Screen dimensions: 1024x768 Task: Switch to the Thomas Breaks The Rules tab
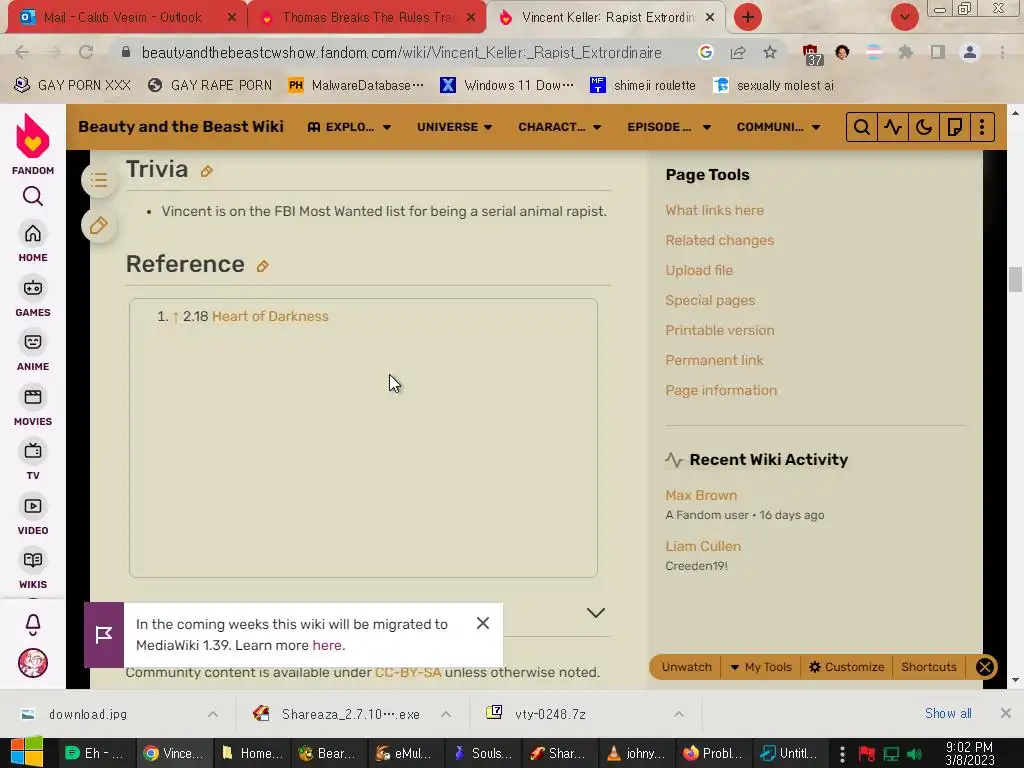[368, 17]
